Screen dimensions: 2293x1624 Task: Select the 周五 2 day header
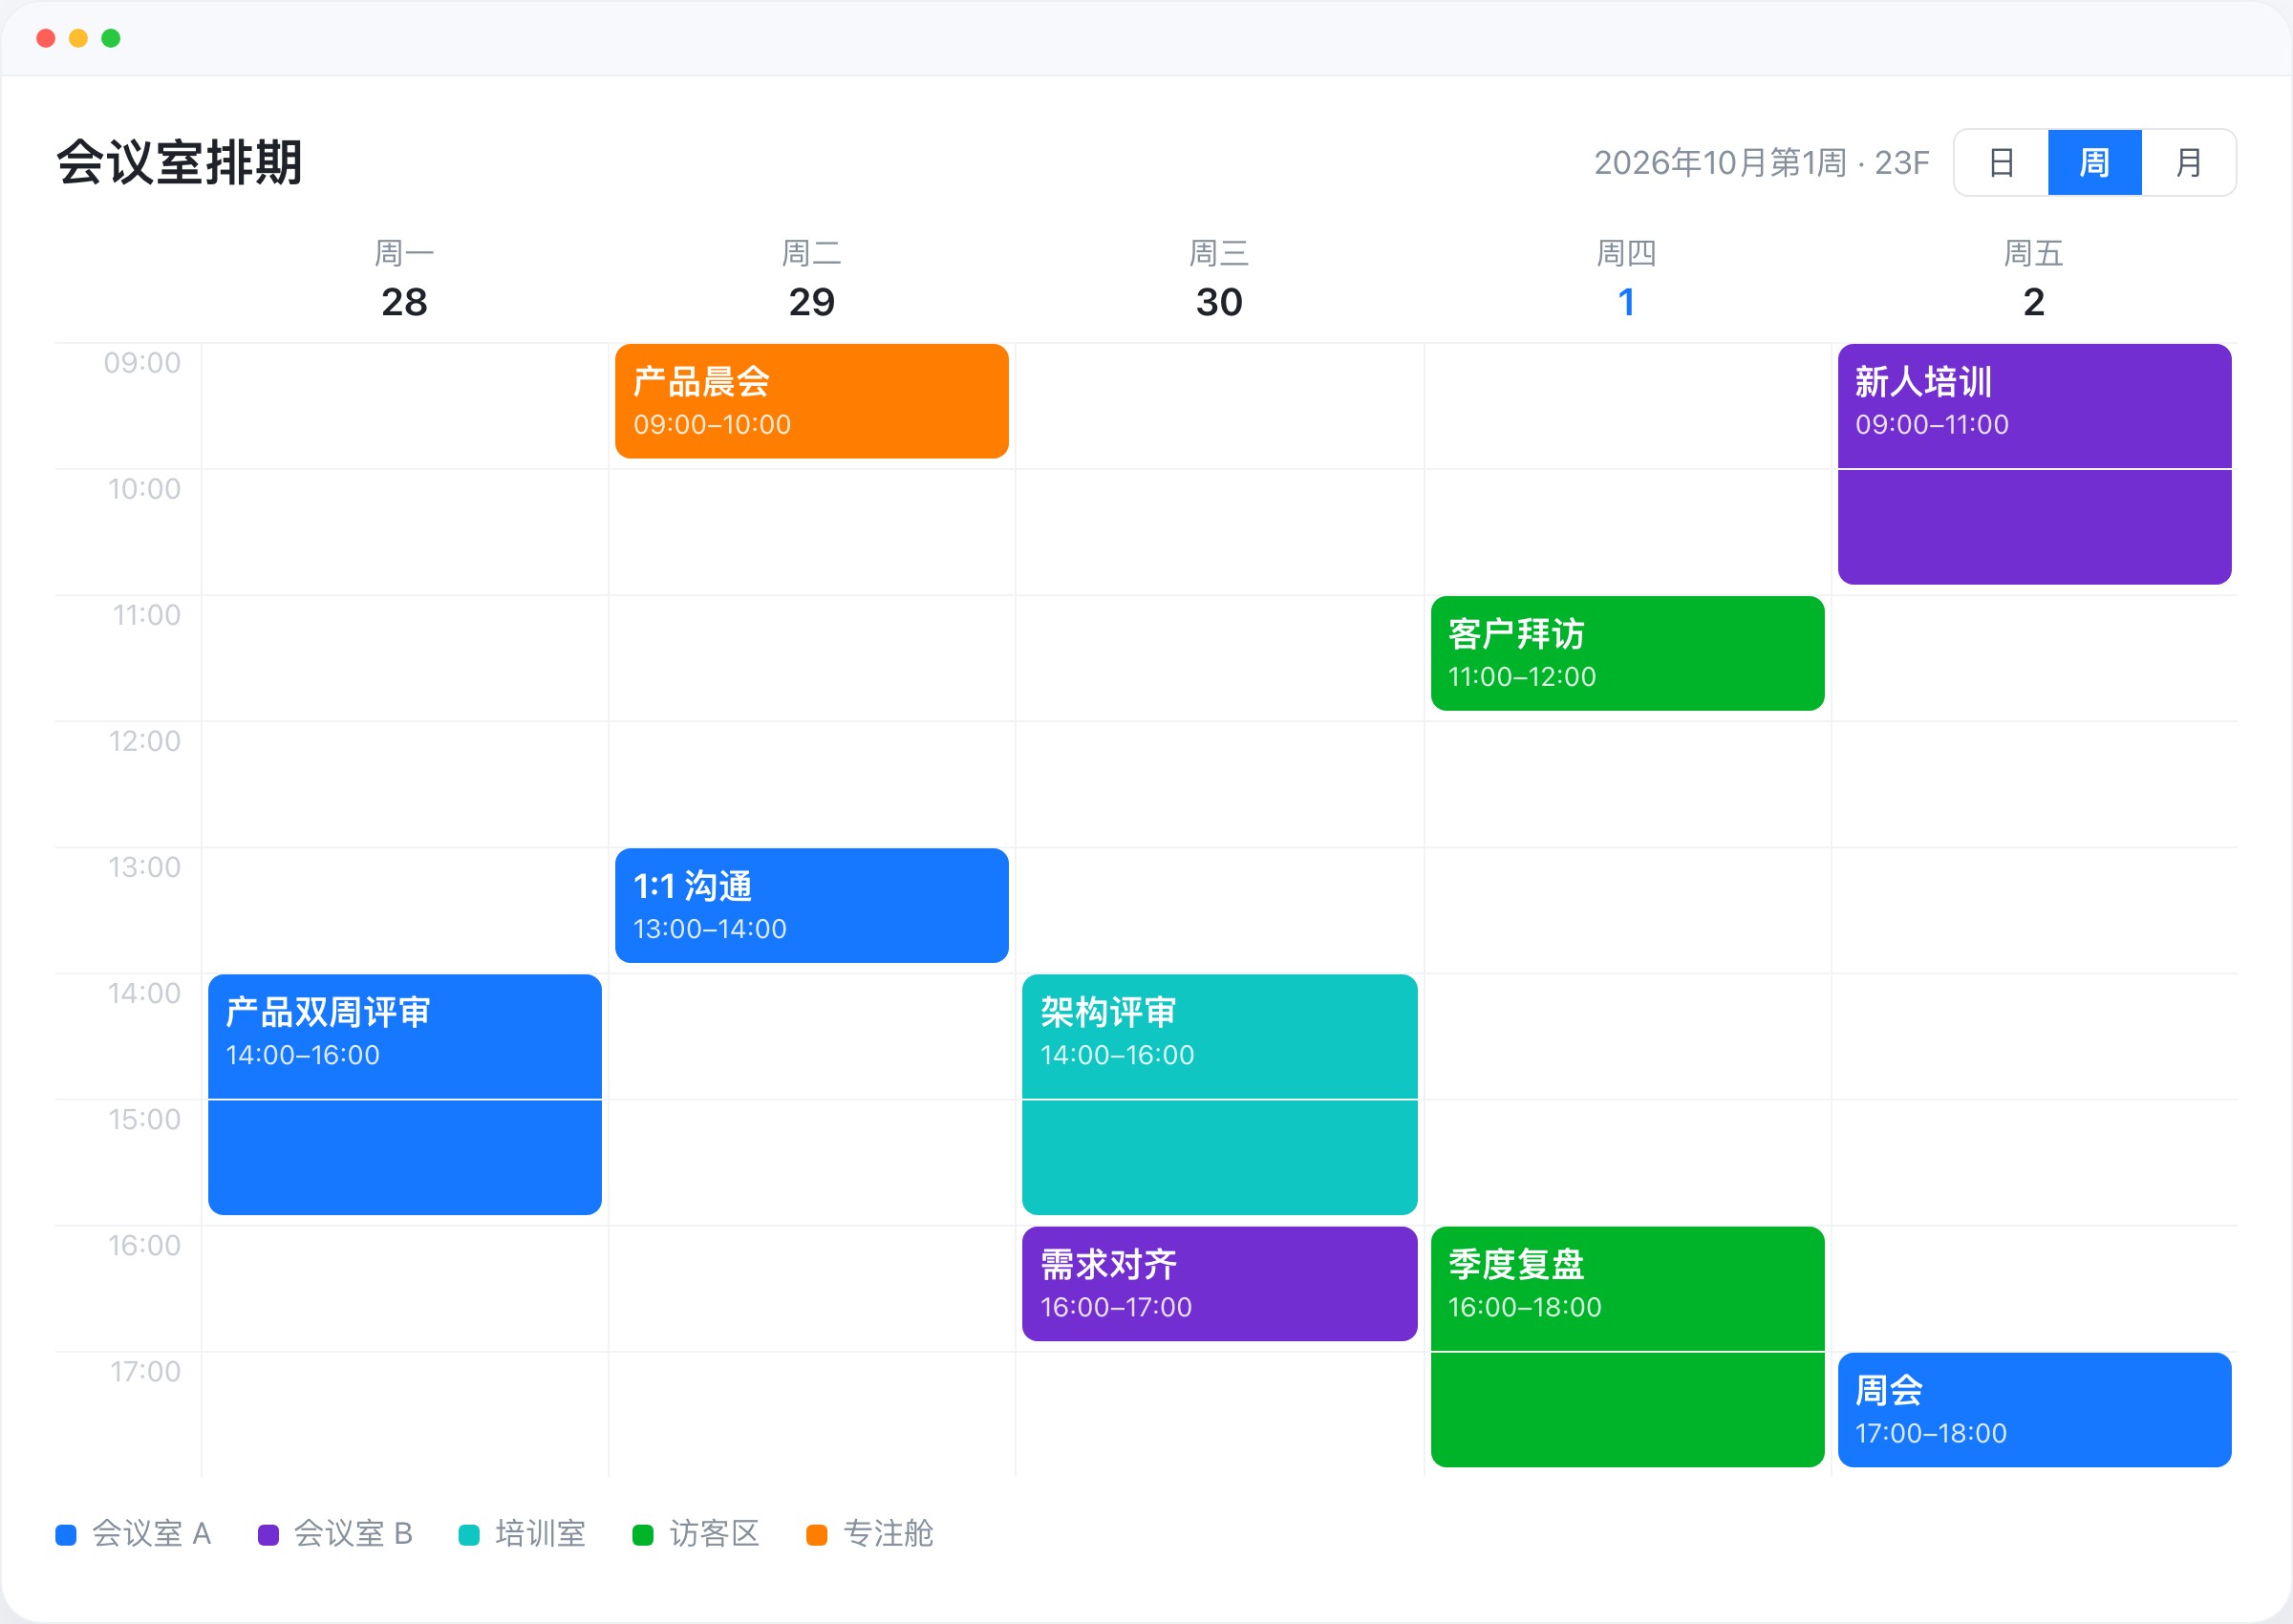(2033, 279)
